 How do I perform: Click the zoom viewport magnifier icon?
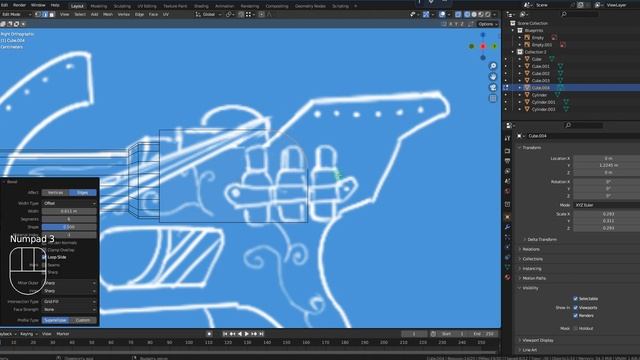point(493,66)
